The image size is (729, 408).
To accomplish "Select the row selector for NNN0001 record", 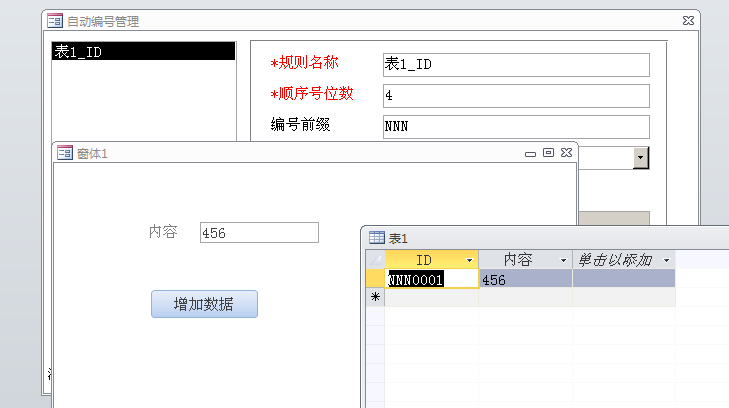I will 375,279.
